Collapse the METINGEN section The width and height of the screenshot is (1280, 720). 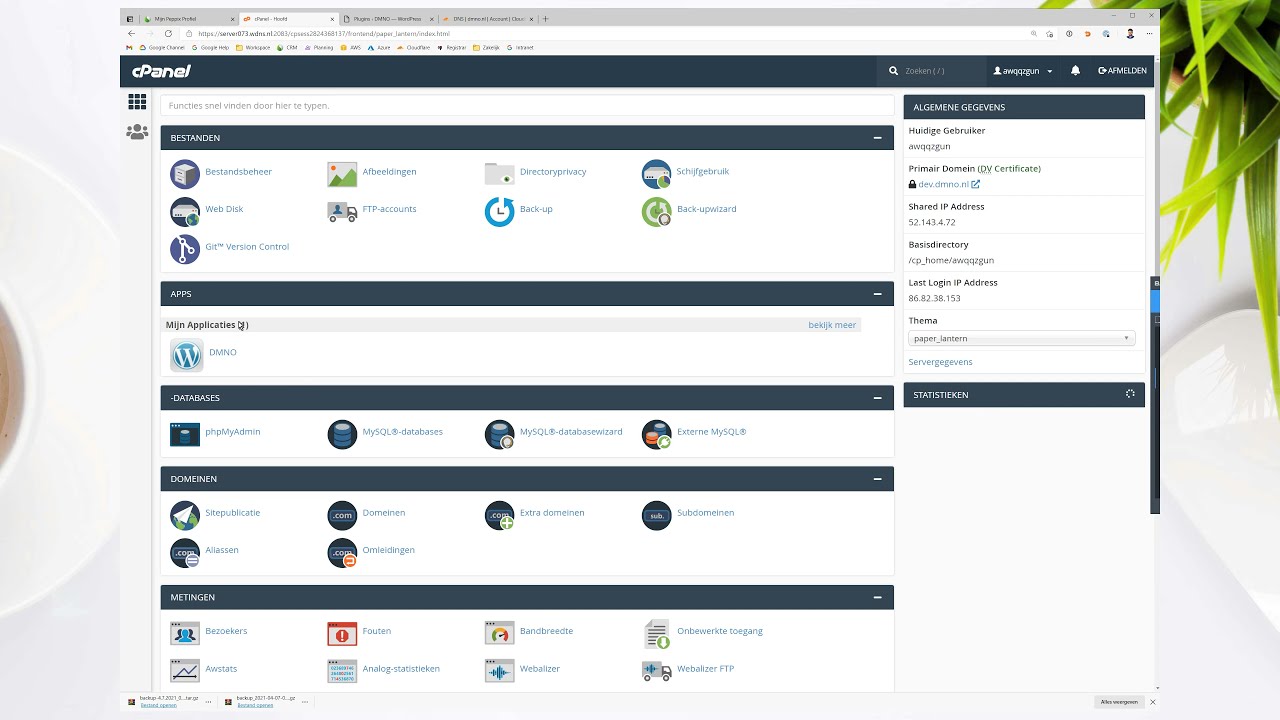tap(878, 597)
